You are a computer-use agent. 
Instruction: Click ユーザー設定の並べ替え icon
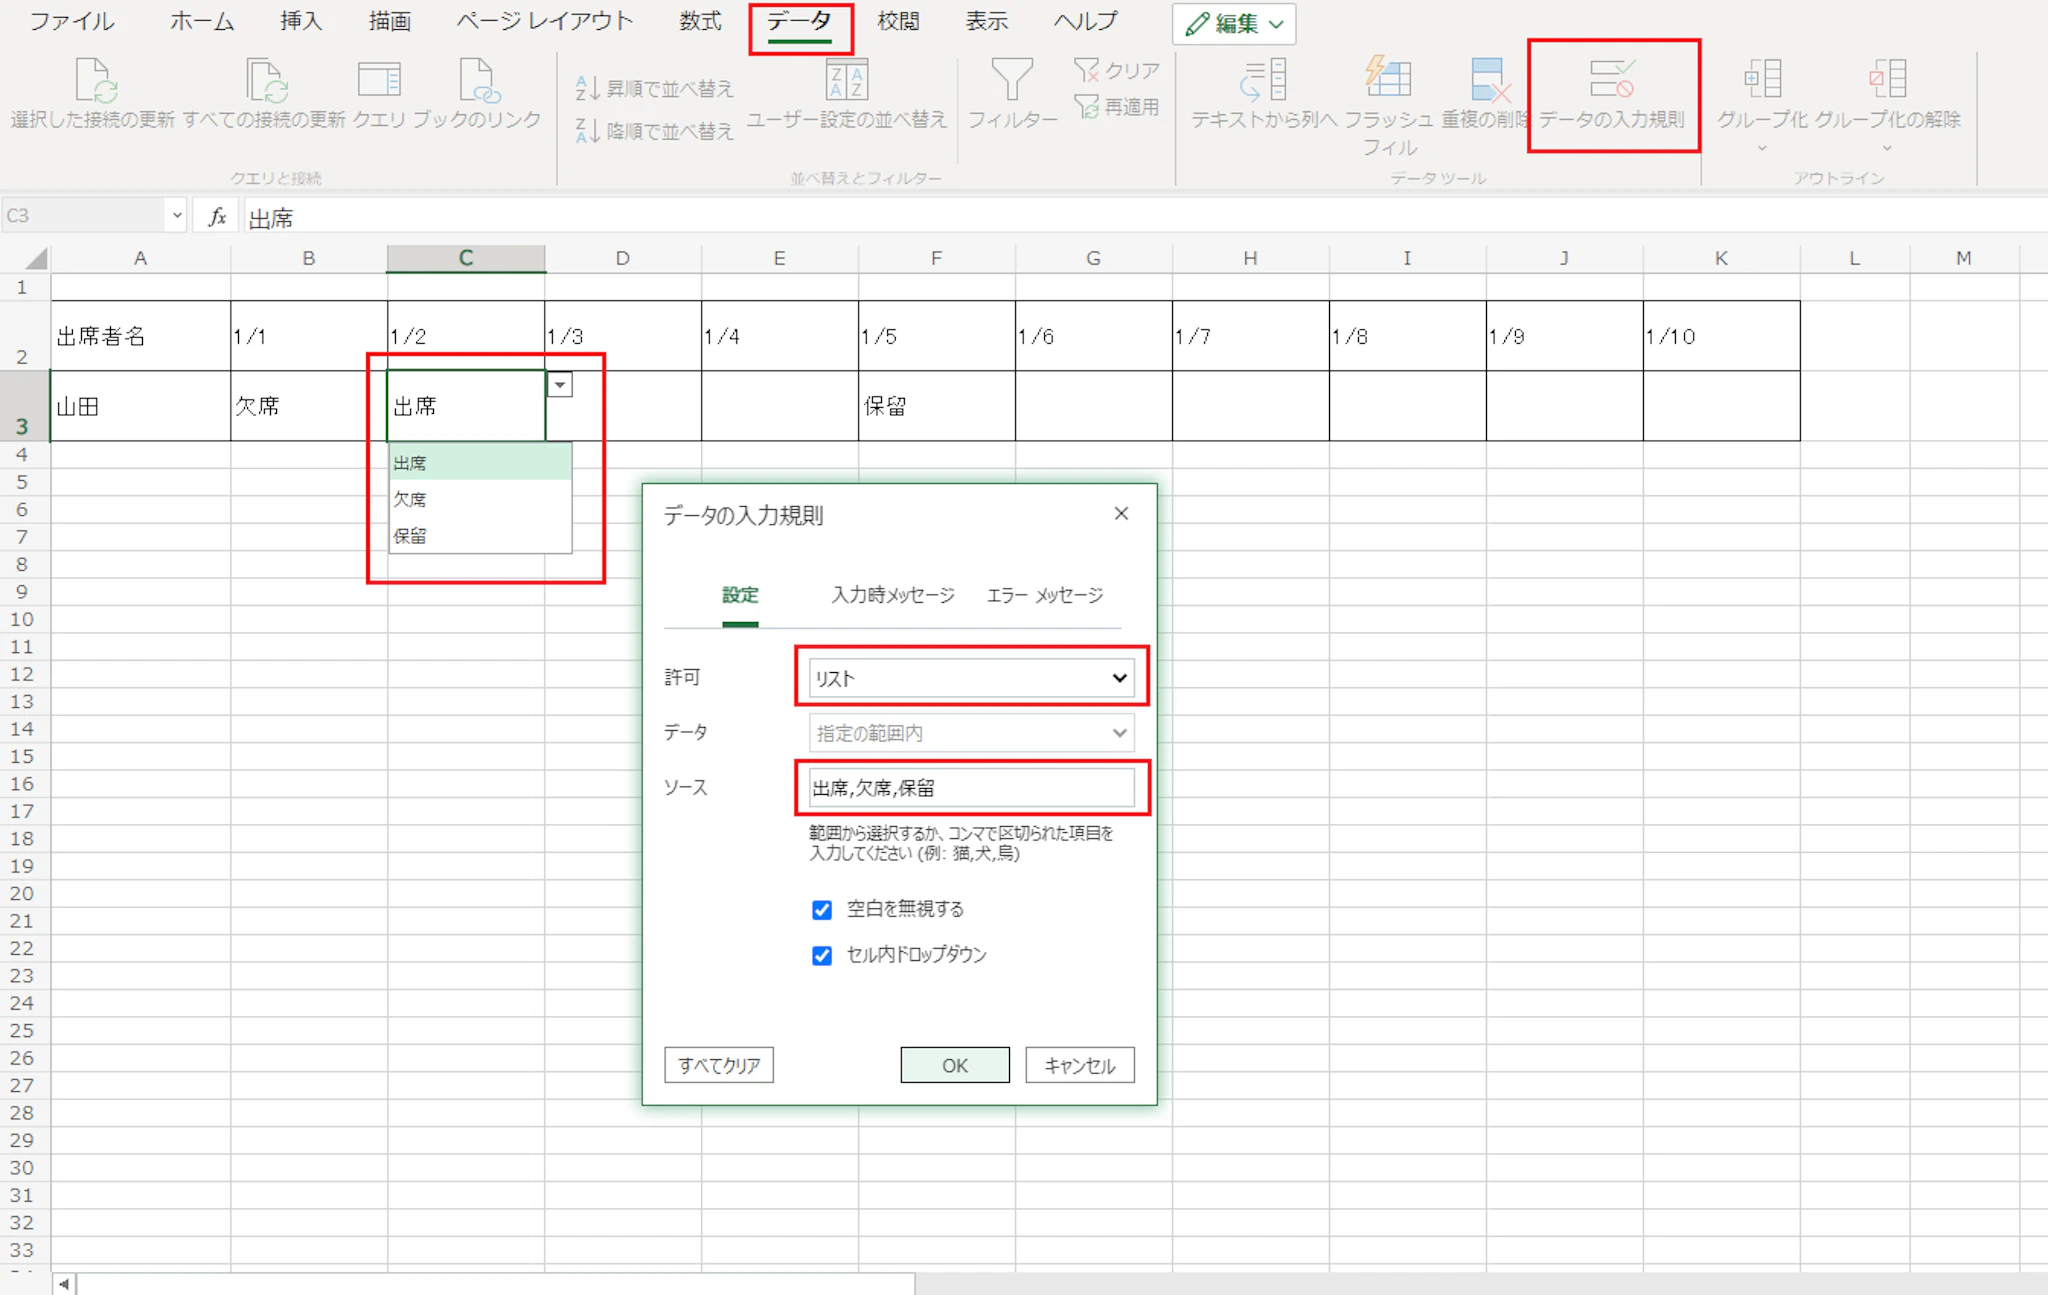(846, 80)
